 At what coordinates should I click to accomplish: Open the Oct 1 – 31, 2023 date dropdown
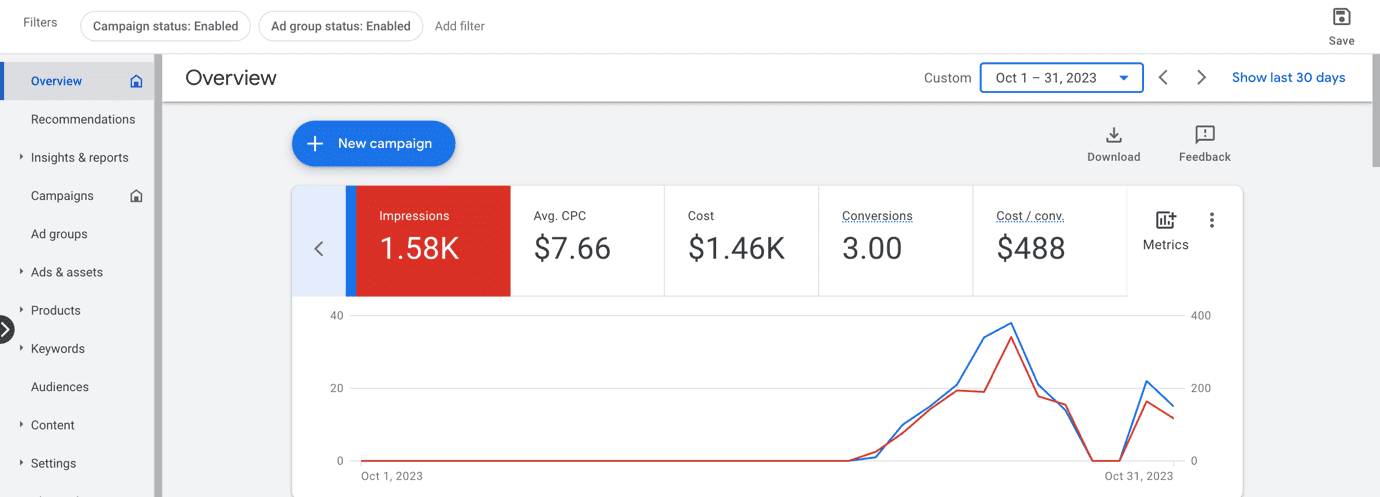pyautogui.click(x=1061, y=78)
